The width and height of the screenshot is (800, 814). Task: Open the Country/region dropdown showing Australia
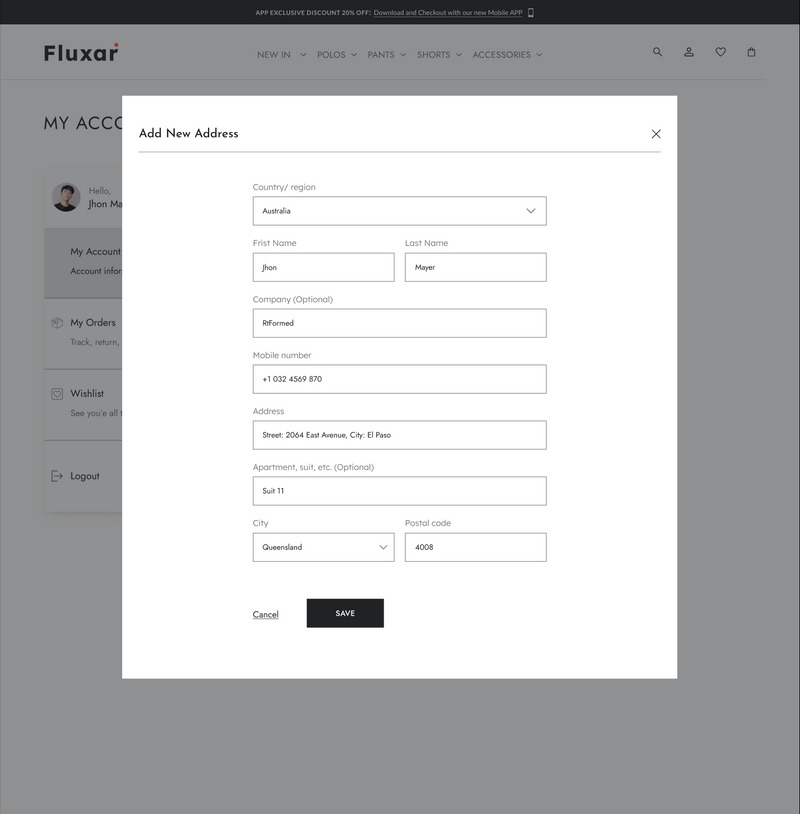tap(399, 211)
